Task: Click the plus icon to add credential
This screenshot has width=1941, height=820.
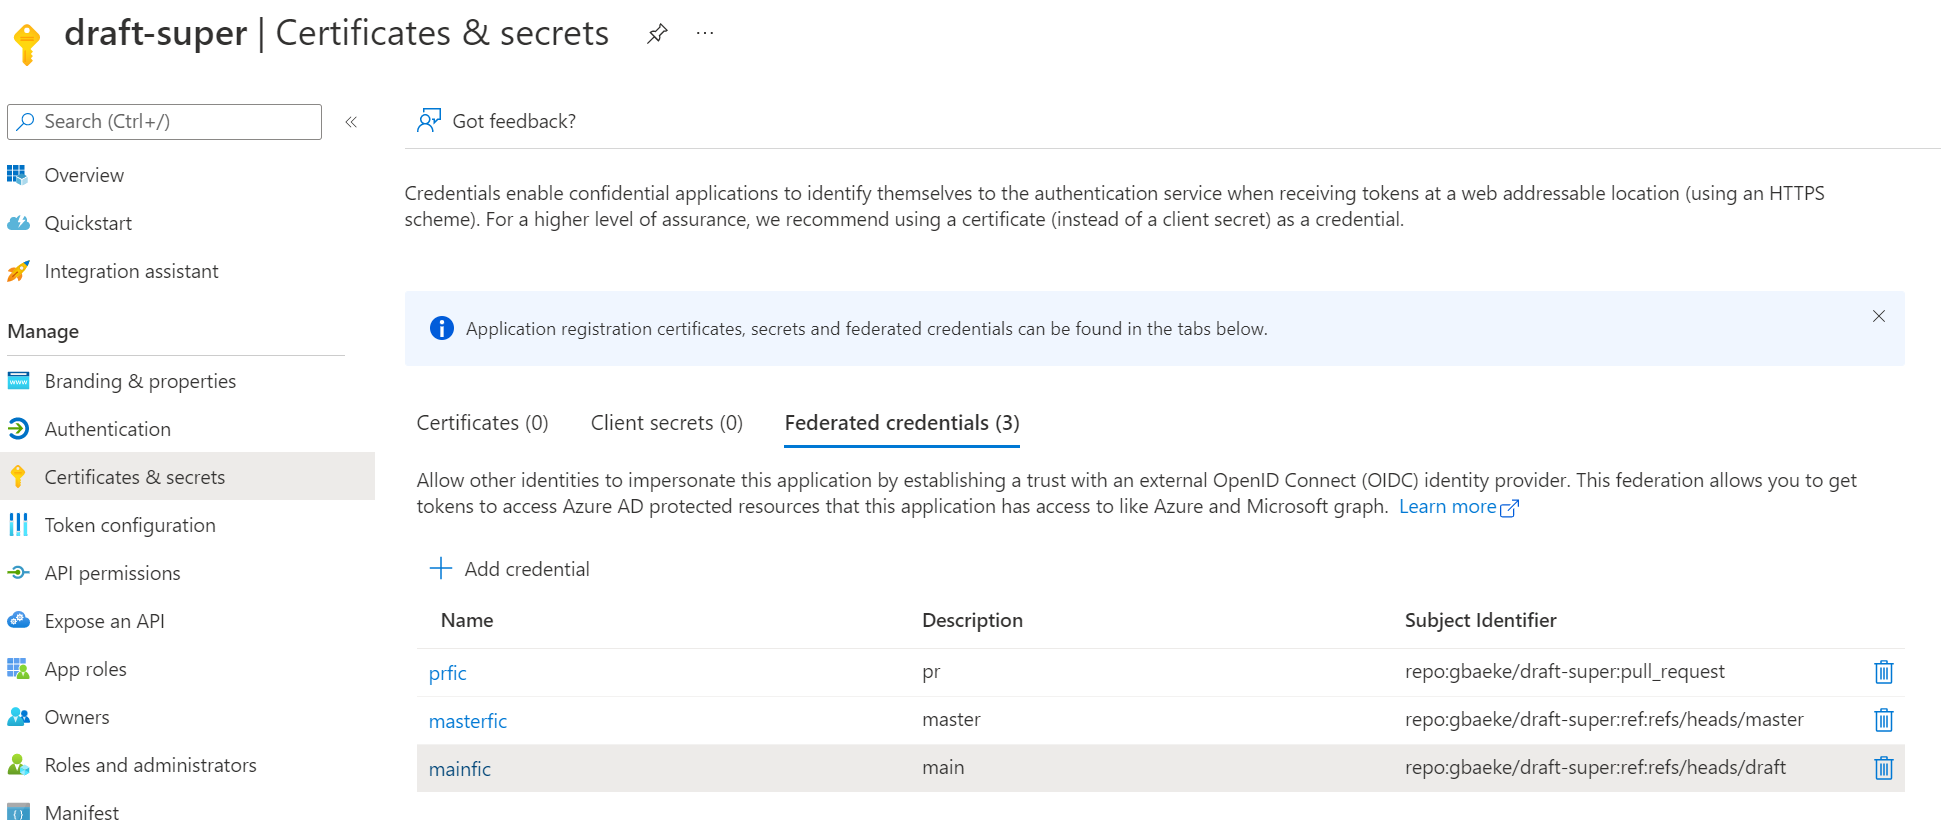Action: pos(441,569)
